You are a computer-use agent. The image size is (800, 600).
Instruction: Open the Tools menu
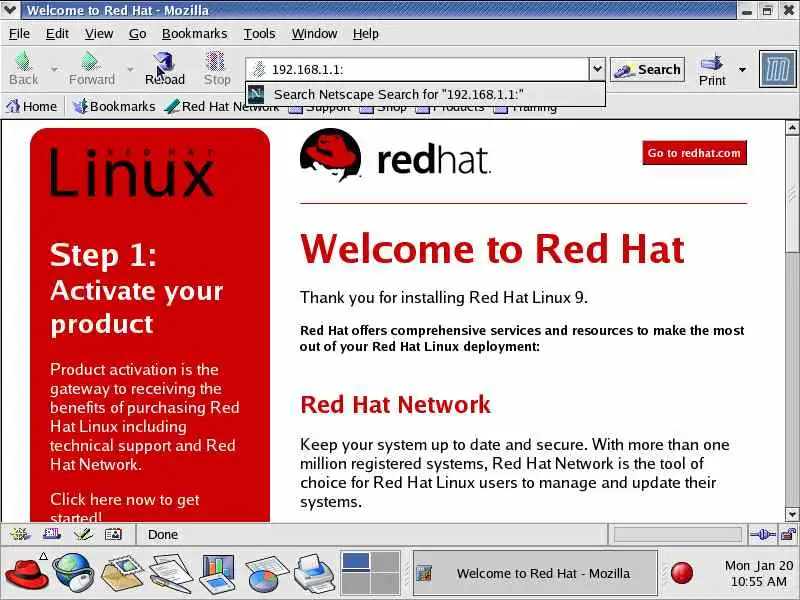(x=259, y=34)
